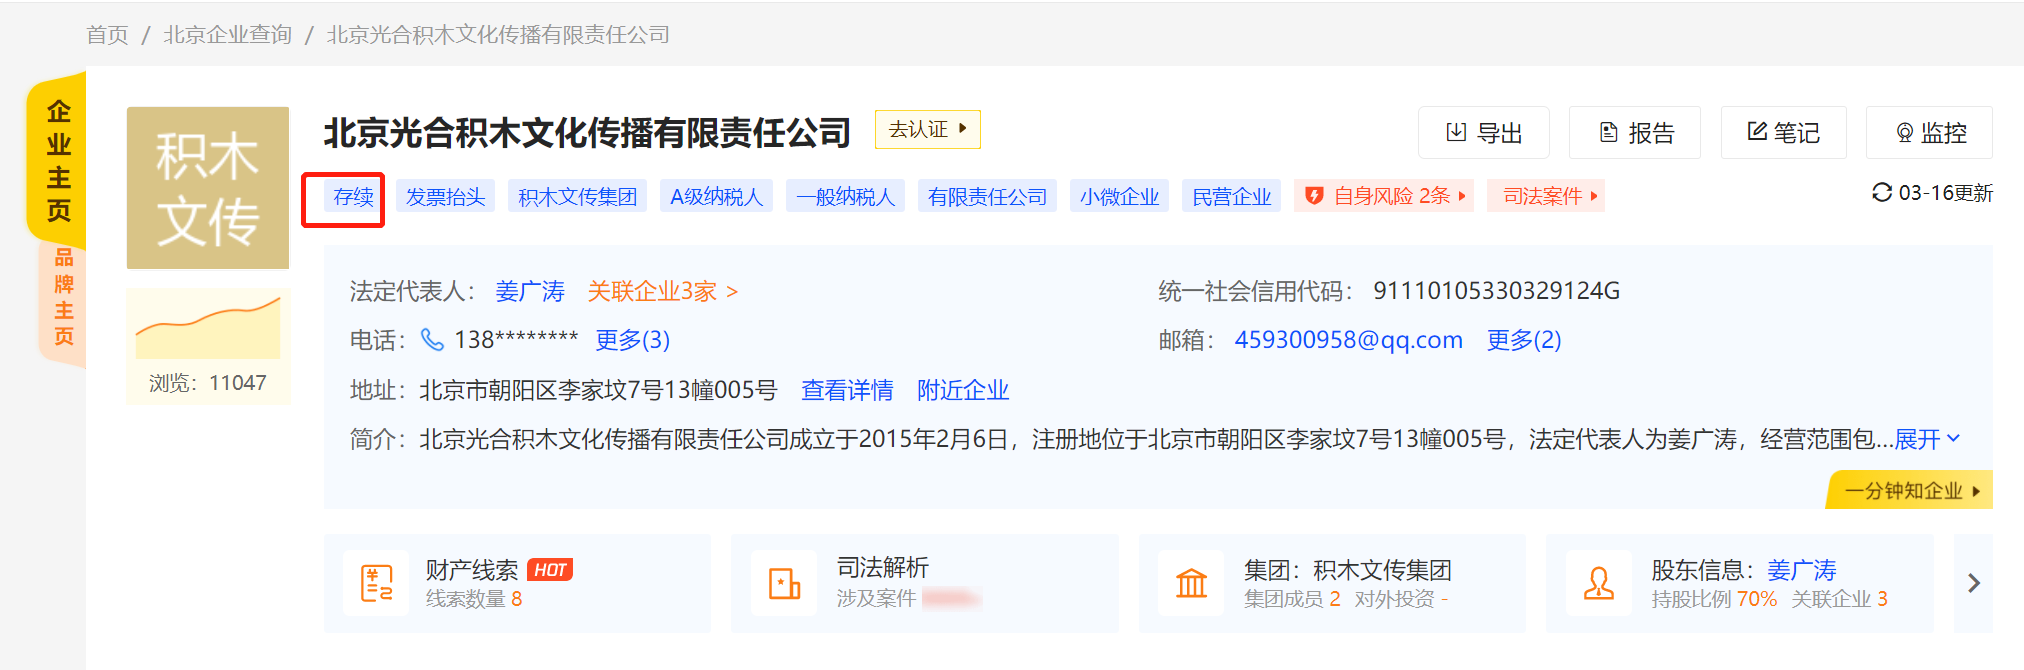Click the next arrow on card carousel
Image resolution: width=2024 pixels, height=670 pixels.
1974,583
